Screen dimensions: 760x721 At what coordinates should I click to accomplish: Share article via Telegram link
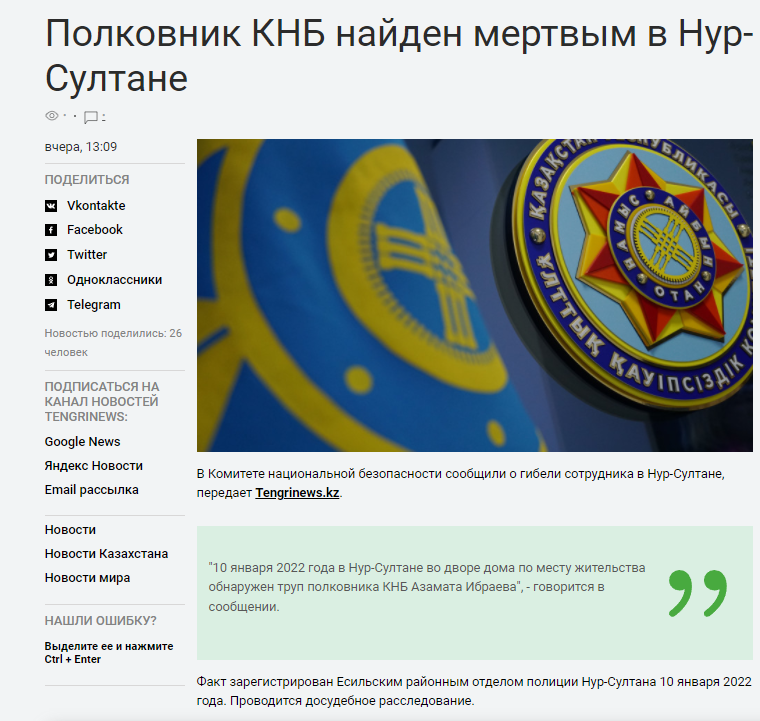pos(94,305)
